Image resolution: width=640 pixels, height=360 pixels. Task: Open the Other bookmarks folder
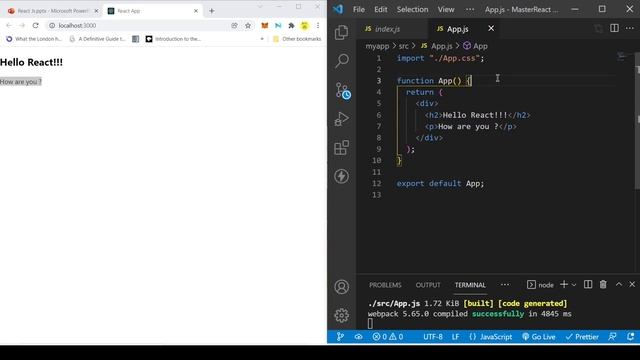[297, 39]
